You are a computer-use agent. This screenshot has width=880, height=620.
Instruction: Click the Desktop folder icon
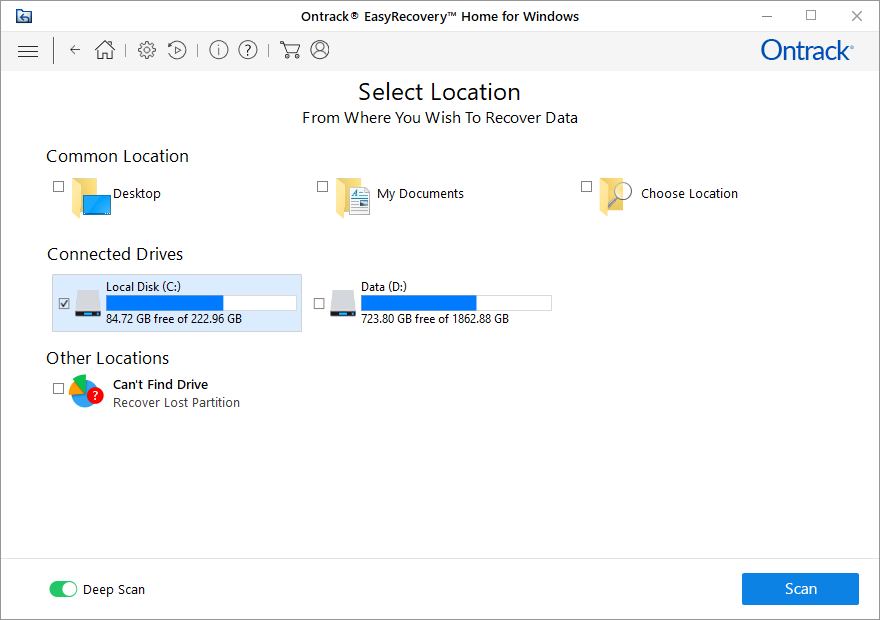click(91, 197)
